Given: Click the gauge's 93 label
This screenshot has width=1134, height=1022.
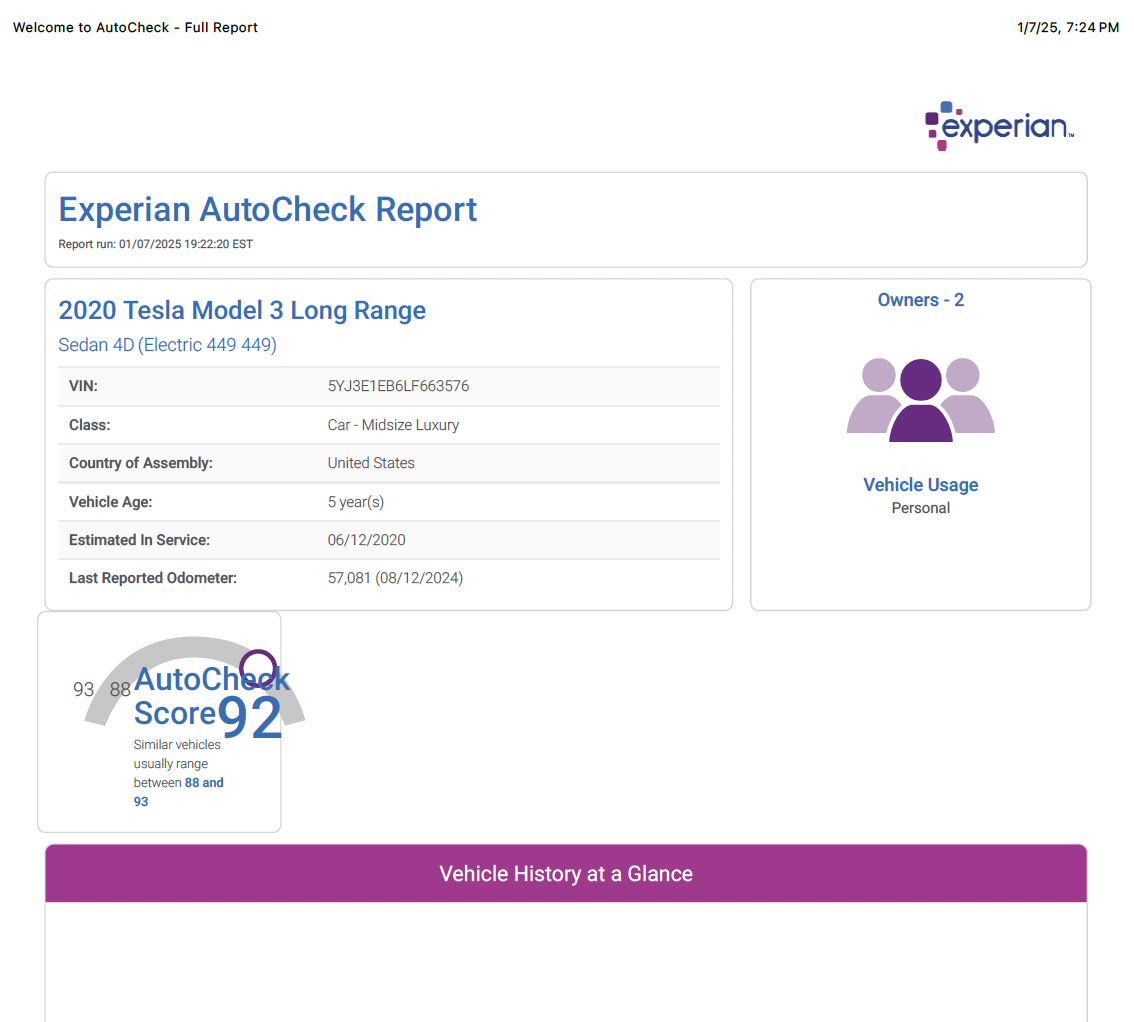Looking at the screenshot, I should click(84, 689).
